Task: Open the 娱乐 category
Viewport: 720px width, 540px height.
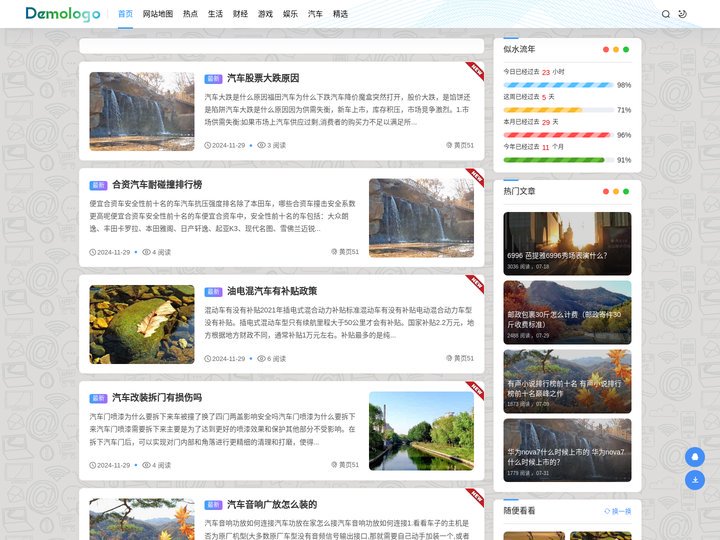Action: point(290,14)
